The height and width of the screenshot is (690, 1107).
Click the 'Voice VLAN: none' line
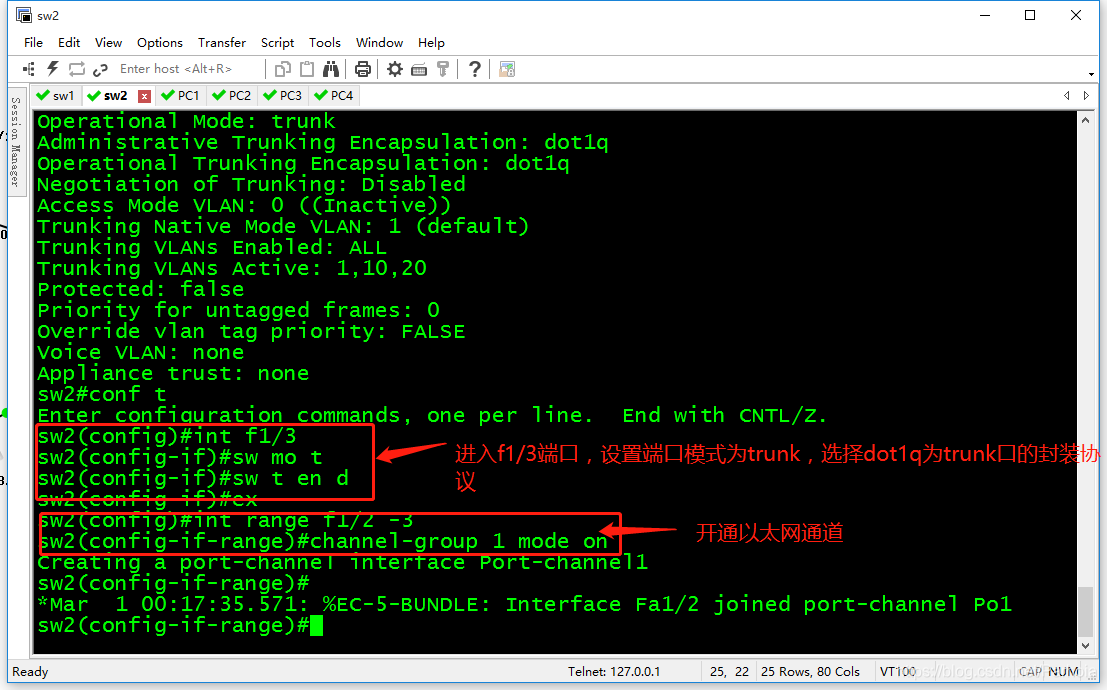[x=140, y=352]
